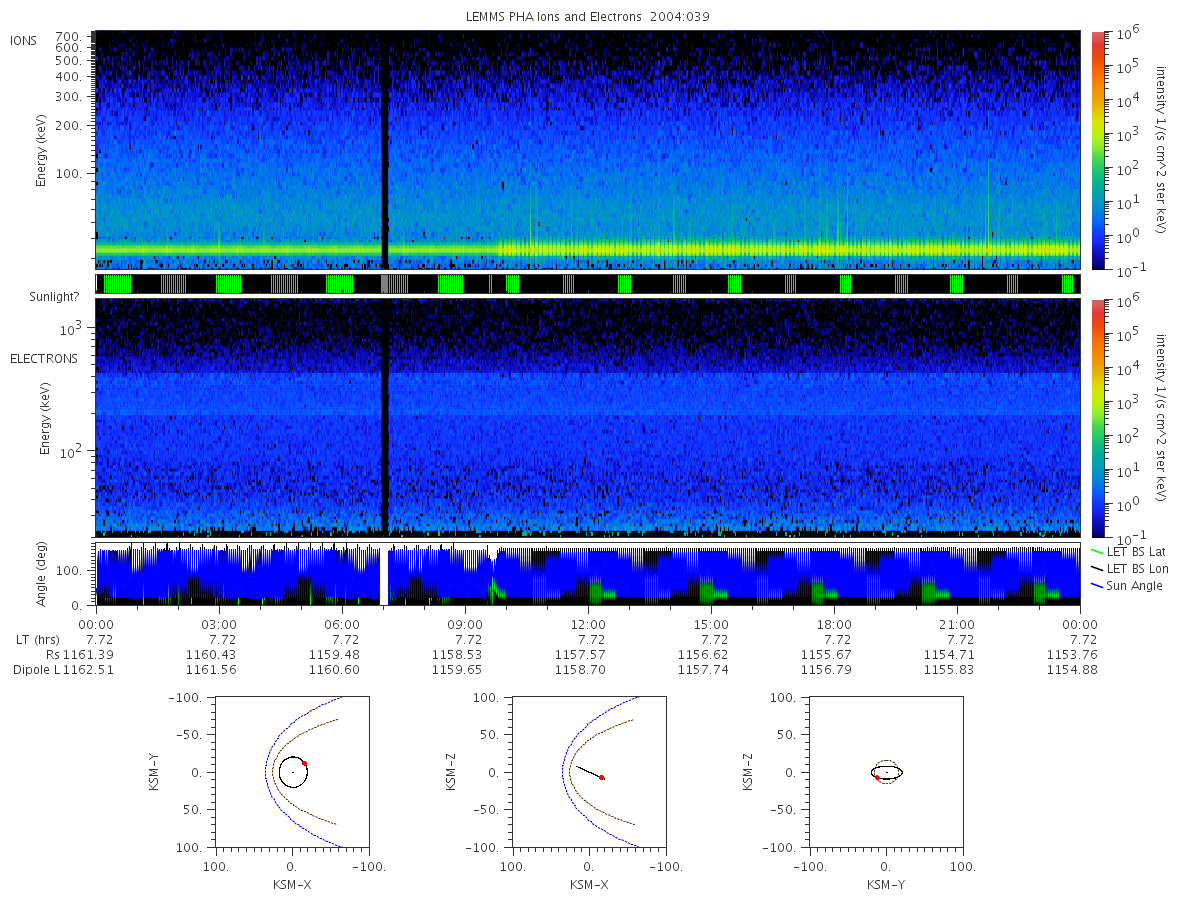Click the first green block in Sunlight bar
Viewport: 1200px width, 900px height.
coord(117,284)
